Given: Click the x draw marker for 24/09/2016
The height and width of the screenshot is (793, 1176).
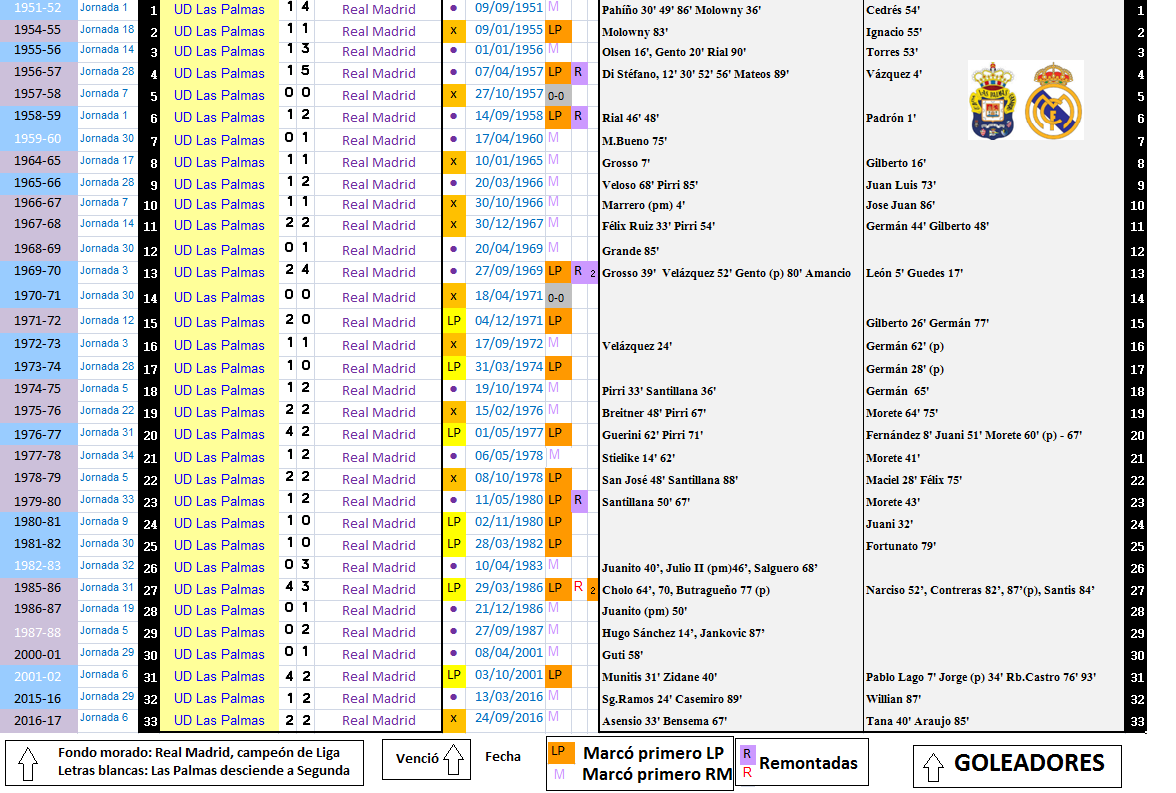Looking at the screenshot, I should tap(453, 719).
